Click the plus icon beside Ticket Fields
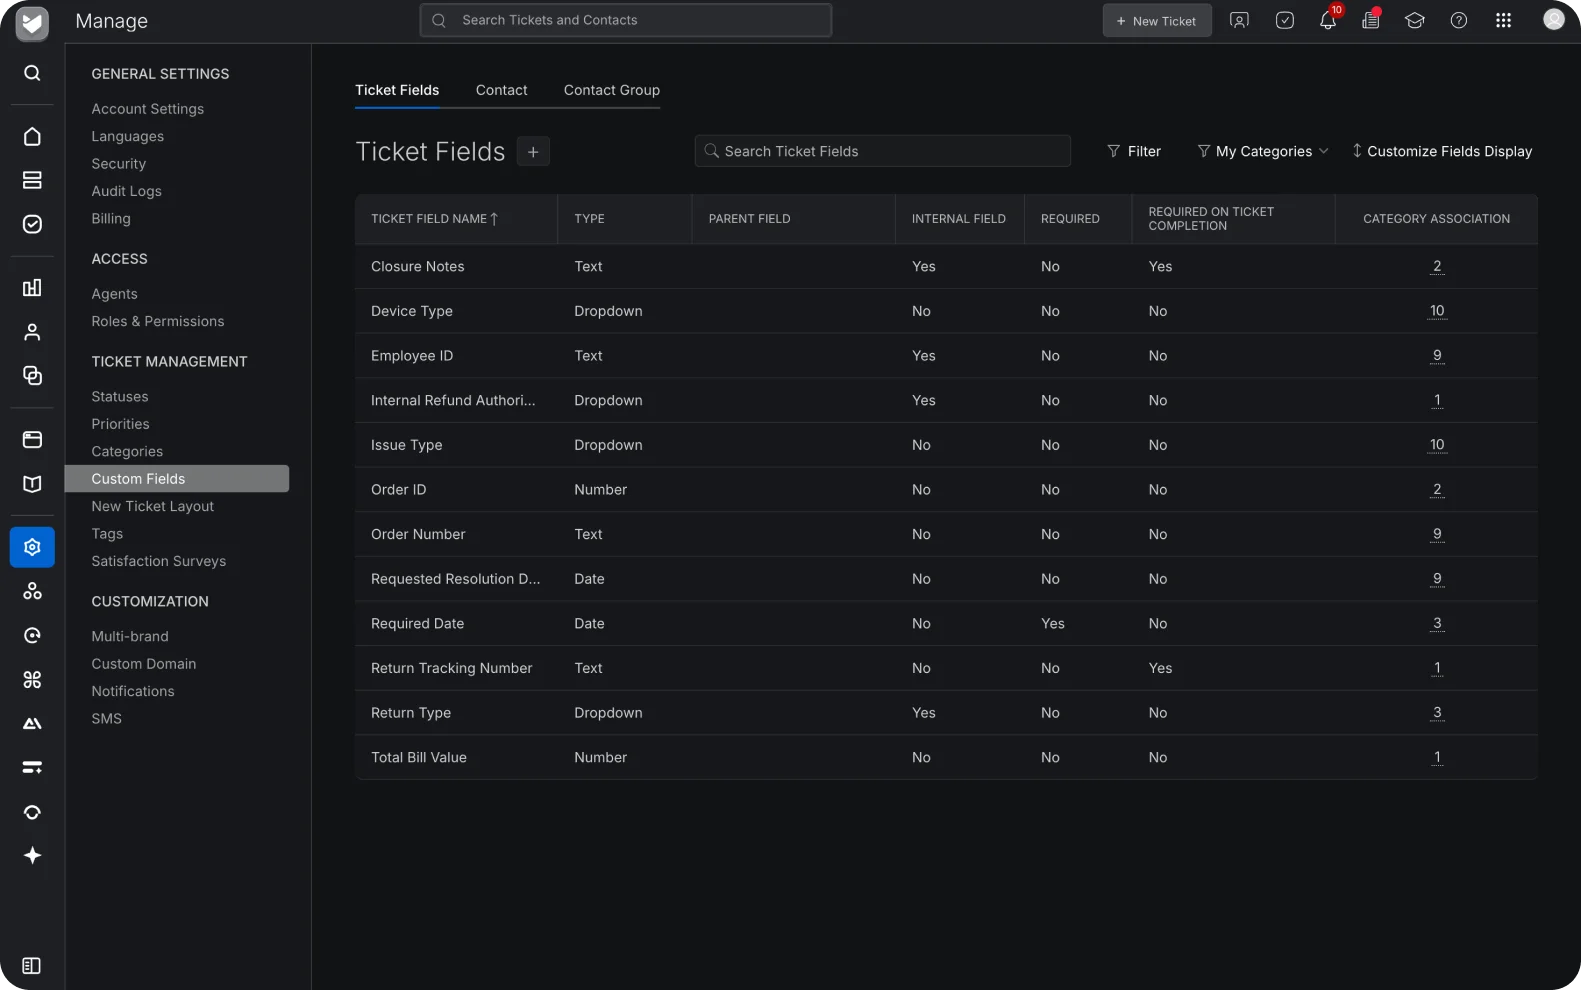 point(533,152)
